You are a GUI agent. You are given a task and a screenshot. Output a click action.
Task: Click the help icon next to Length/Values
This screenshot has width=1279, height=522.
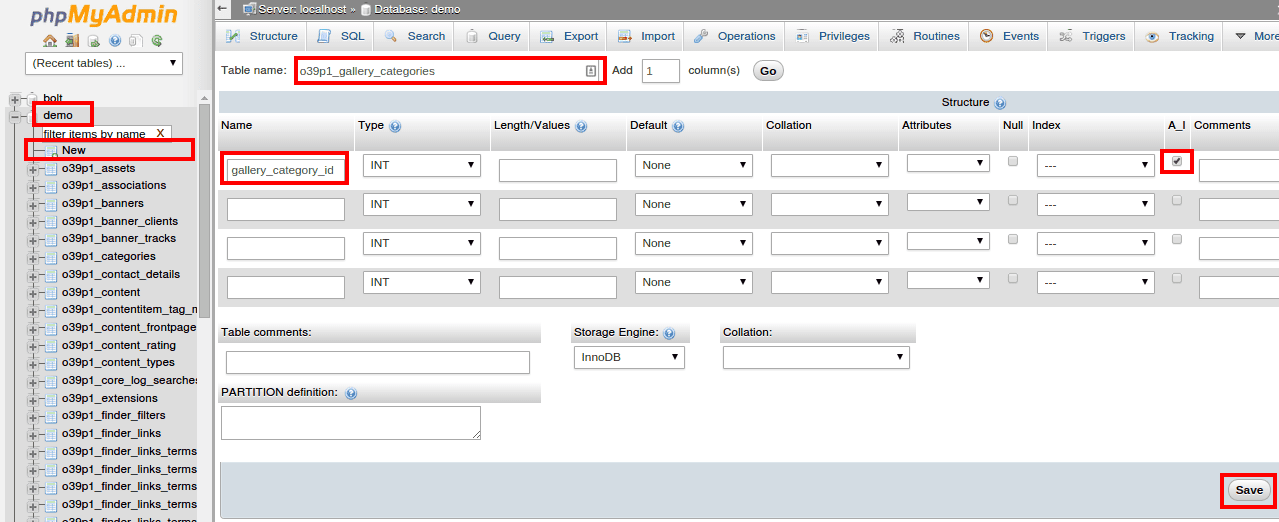(581, 127)
